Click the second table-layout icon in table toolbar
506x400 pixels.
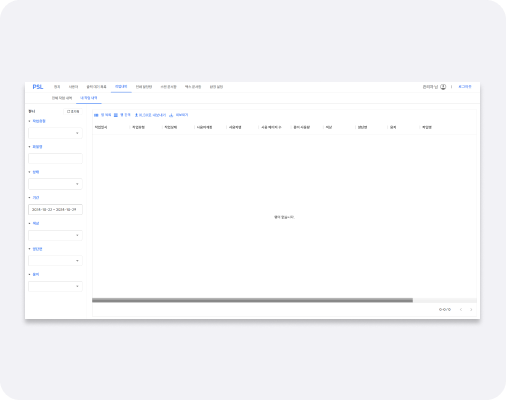point(116,115)
